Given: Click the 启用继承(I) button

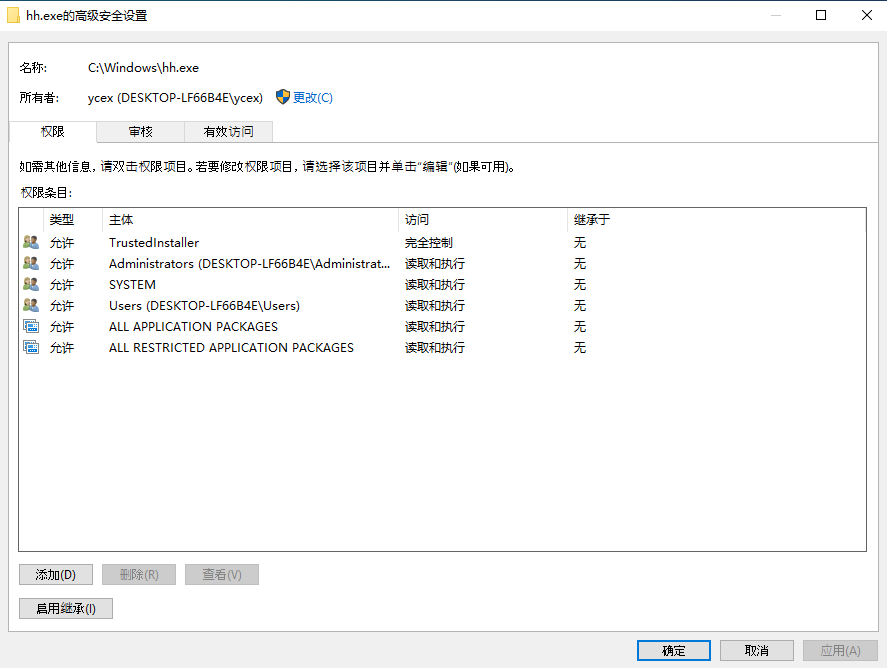Looking at the screenshot, I should coord(66,609).
